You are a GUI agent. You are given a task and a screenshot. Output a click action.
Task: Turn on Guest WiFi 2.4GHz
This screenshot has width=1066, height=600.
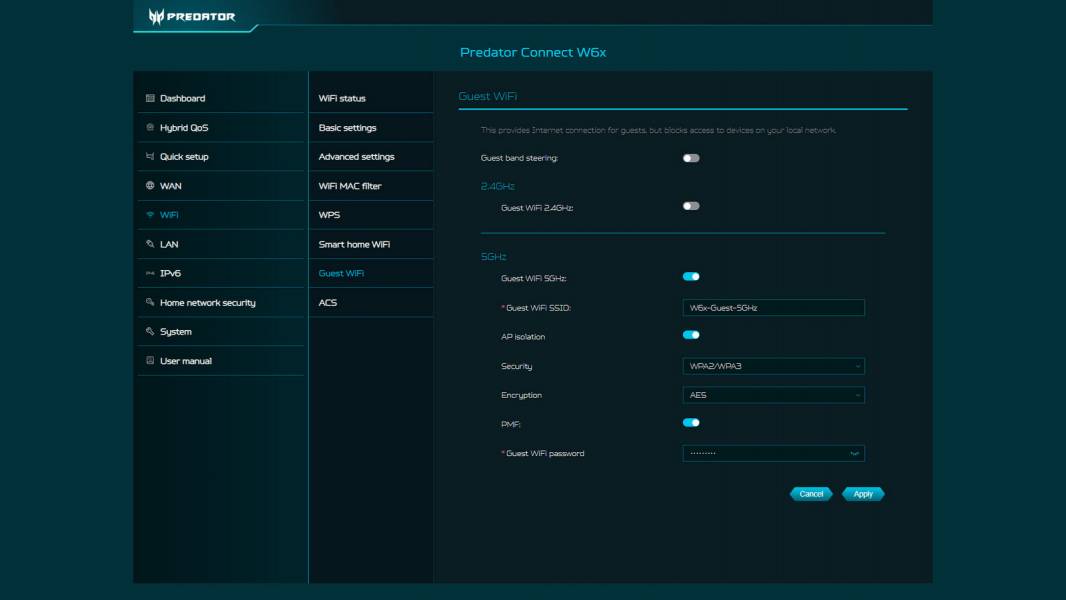tap(690, 204)
